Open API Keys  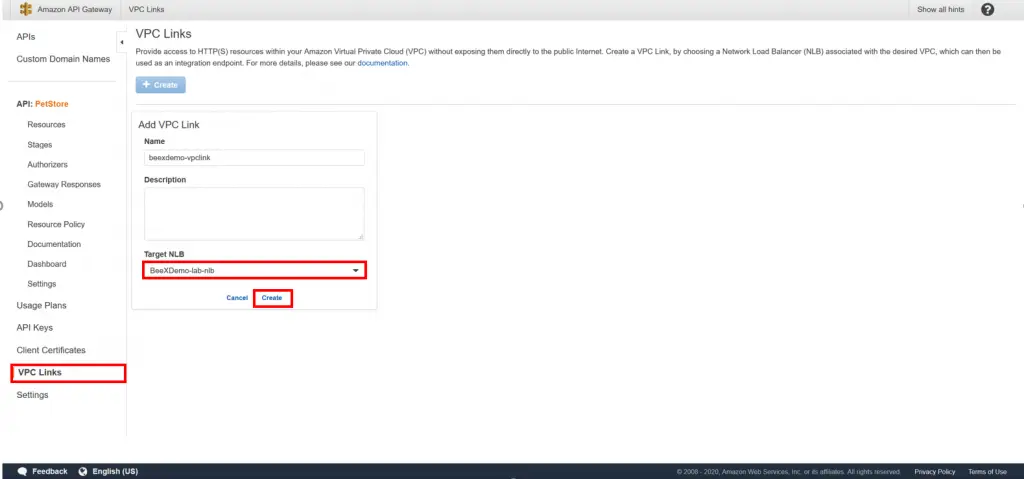(35, 327)
